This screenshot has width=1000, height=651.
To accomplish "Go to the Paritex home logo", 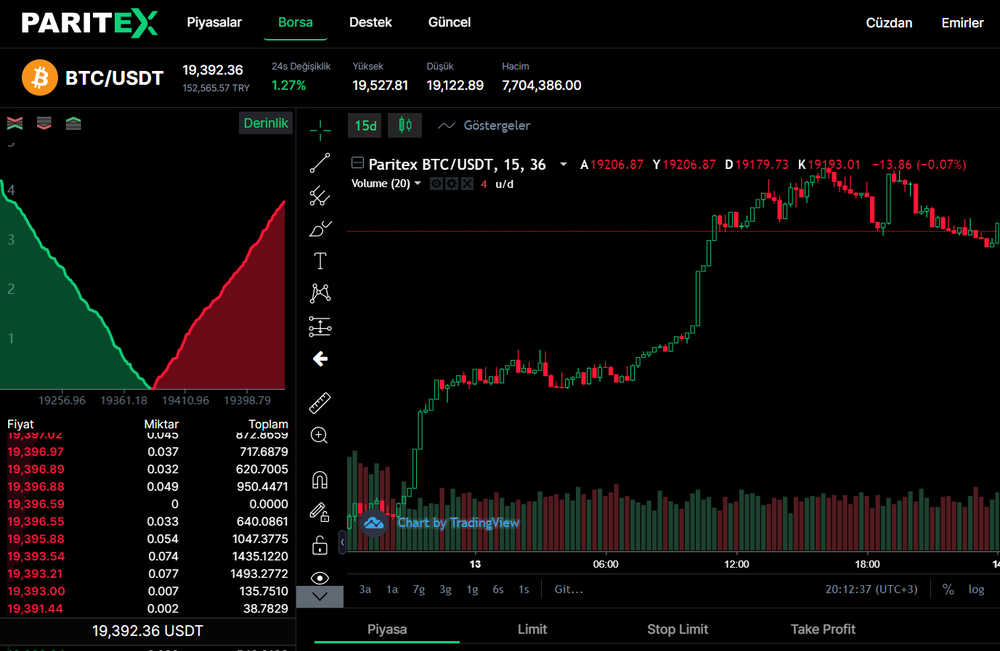I will (x=89, y=23).
